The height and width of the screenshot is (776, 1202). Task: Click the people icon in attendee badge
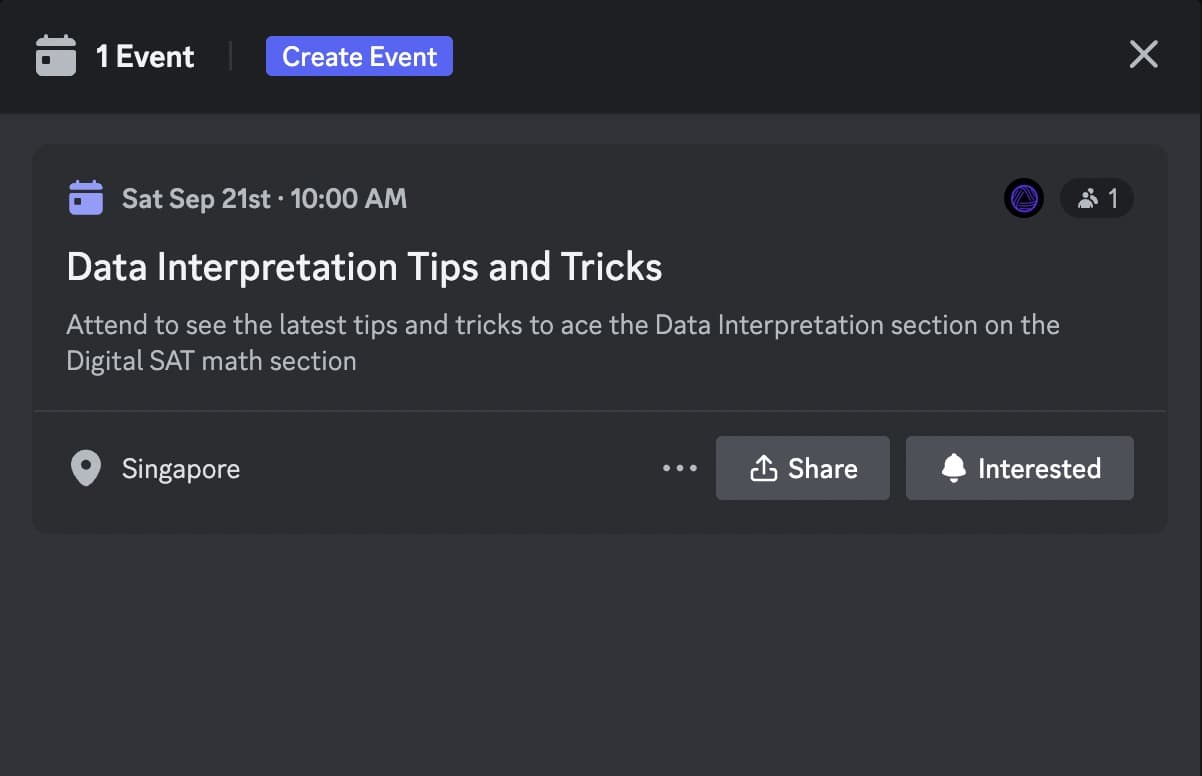coord(1087,199)
